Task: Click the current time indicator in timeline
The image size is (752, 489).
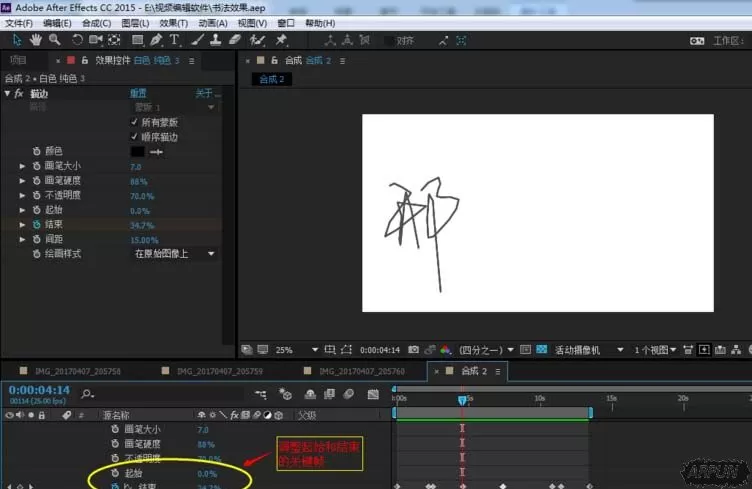Action: click(x=462, y=400)
